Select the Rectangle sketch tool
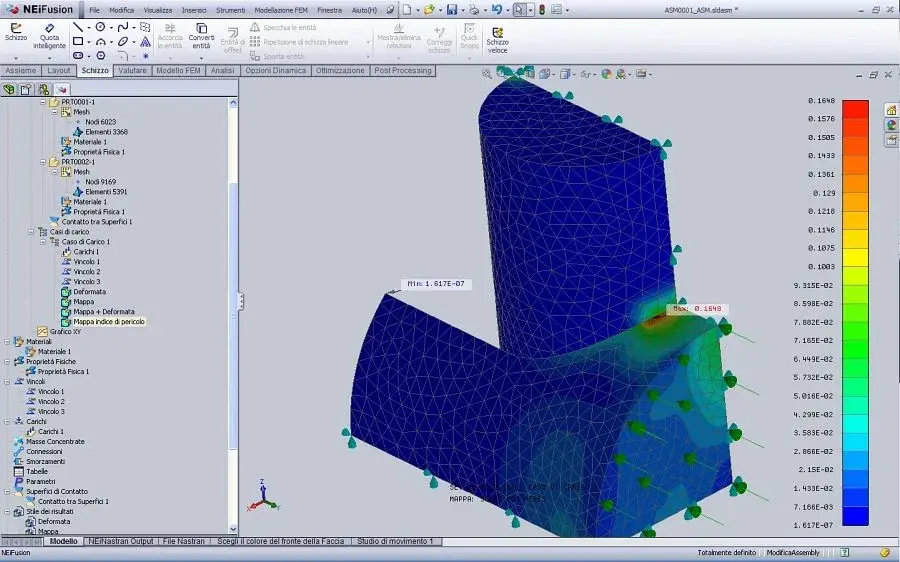The width and height of the screenshot is (900, 562). (x=77, y=41)
